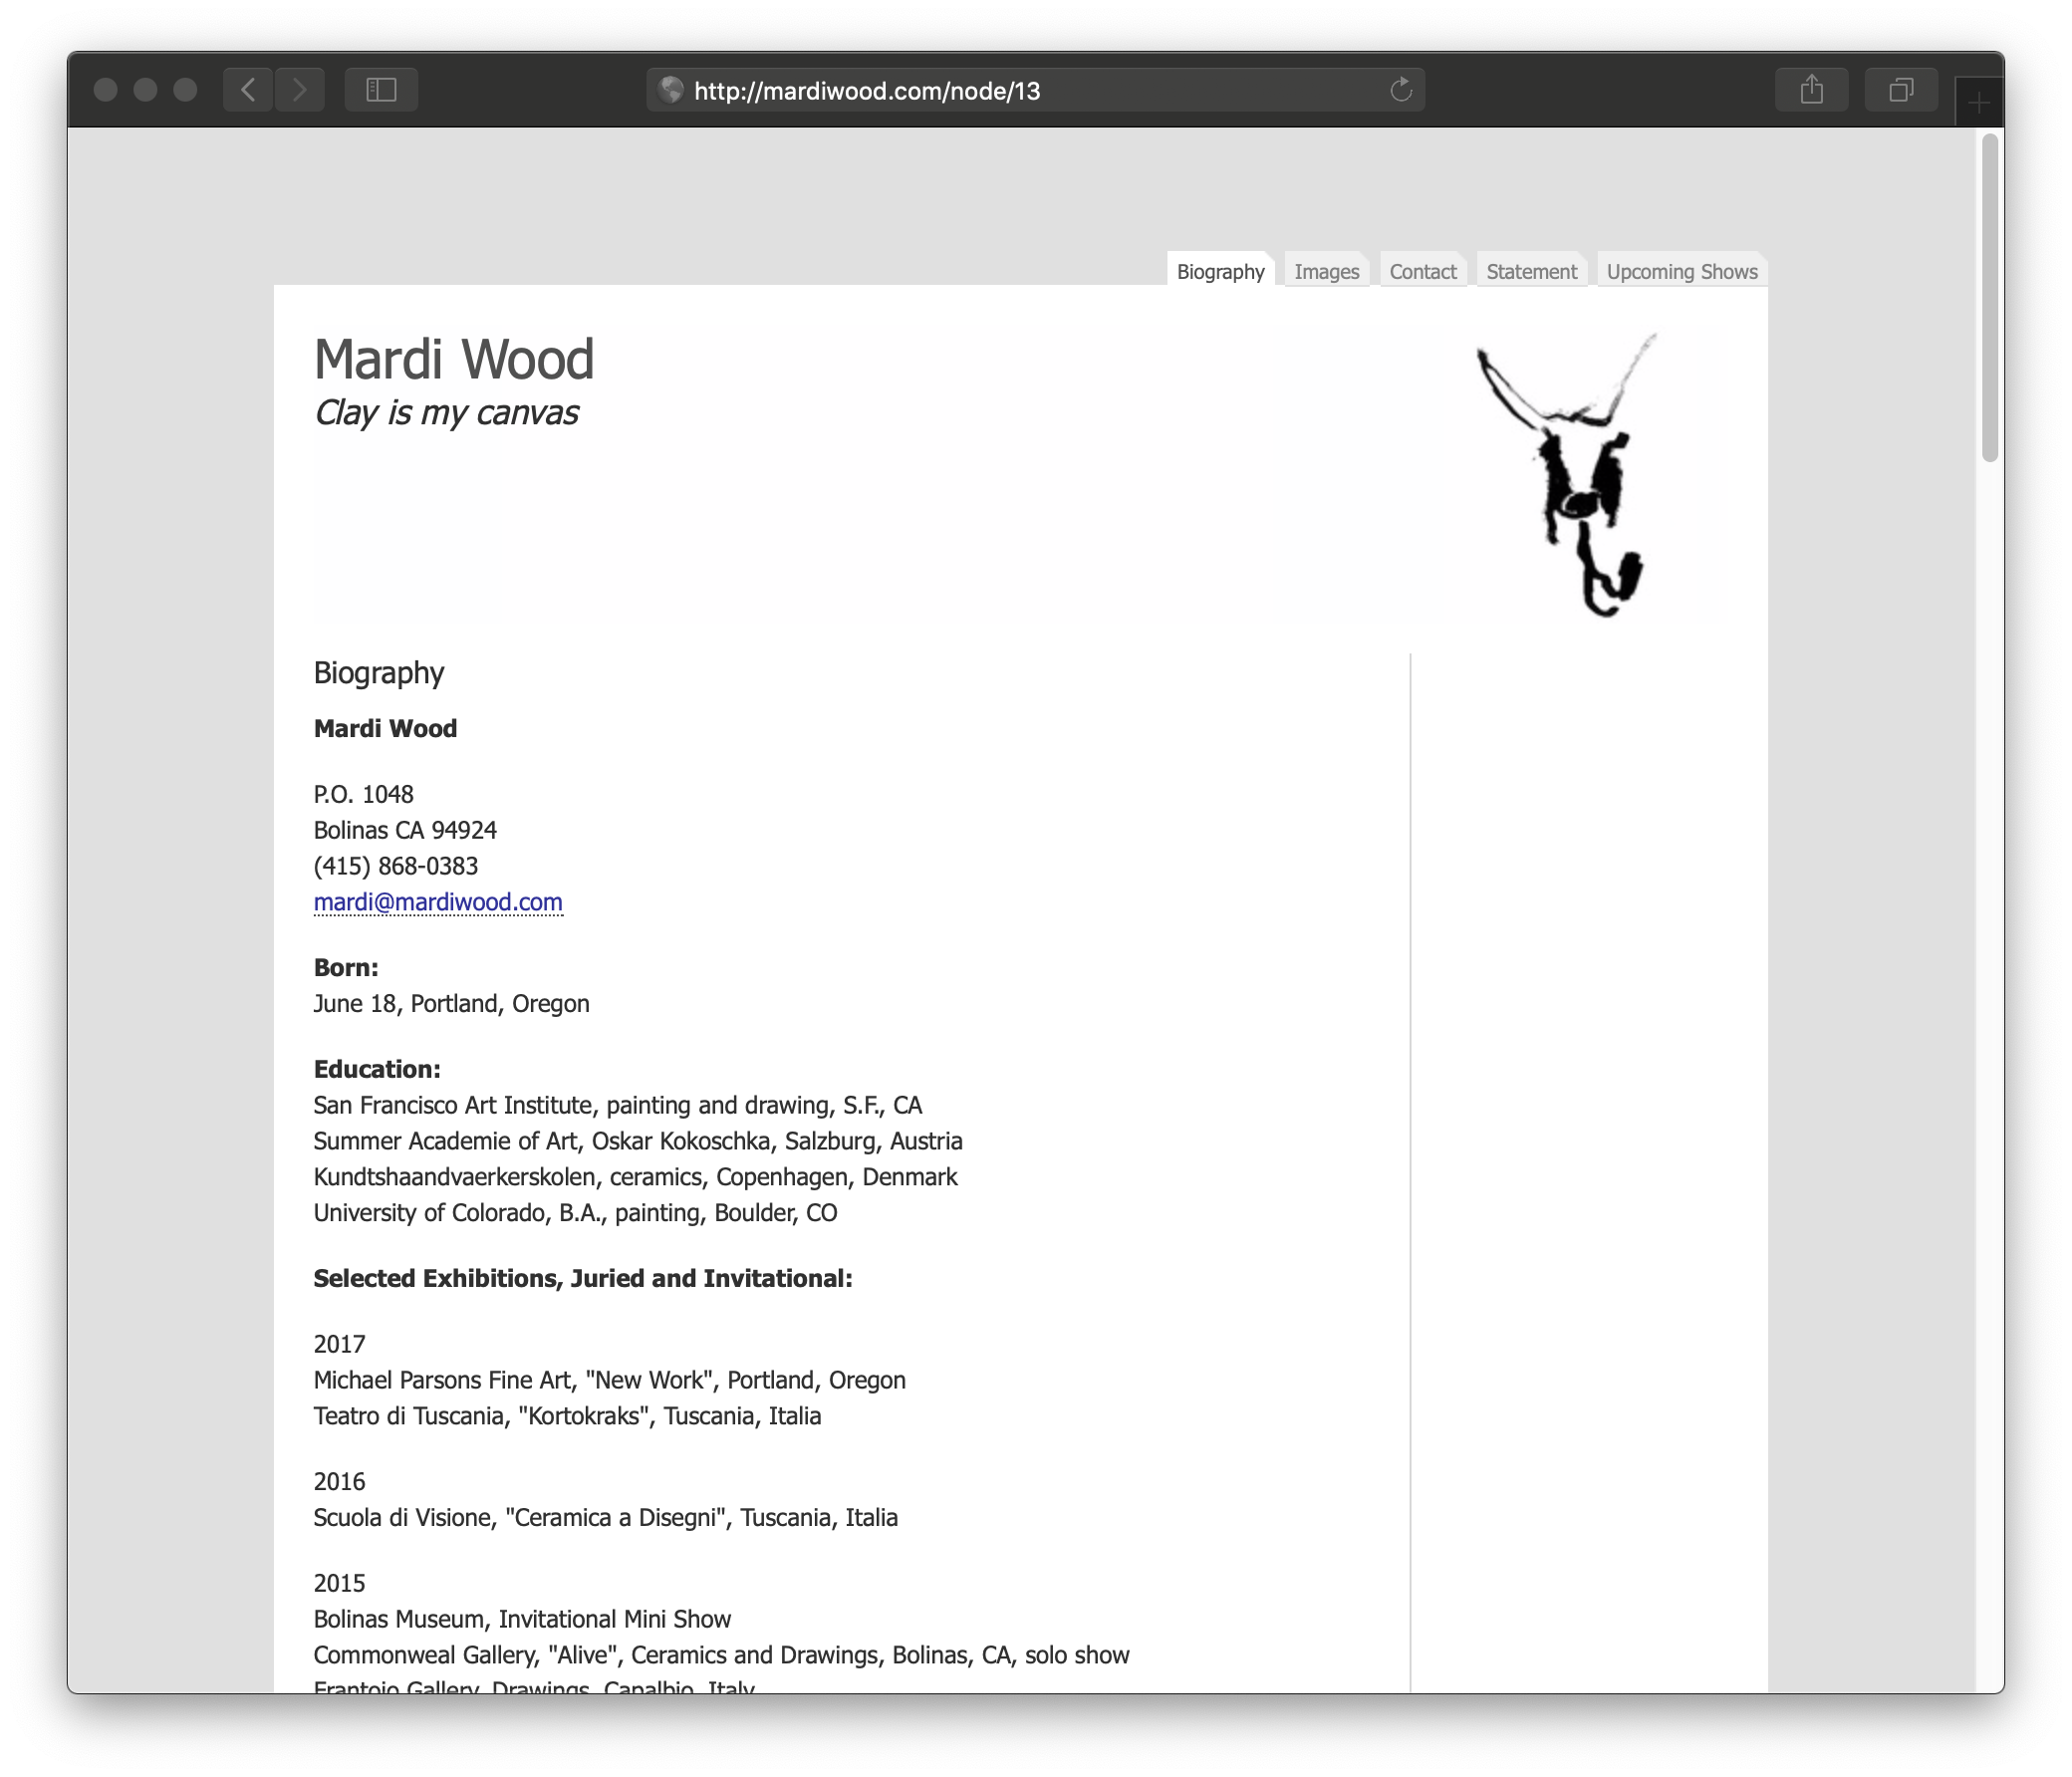The width and height of the screenshot is (2072, 1777).
Task: Open the Images tab
Action: pos(1326,271)
